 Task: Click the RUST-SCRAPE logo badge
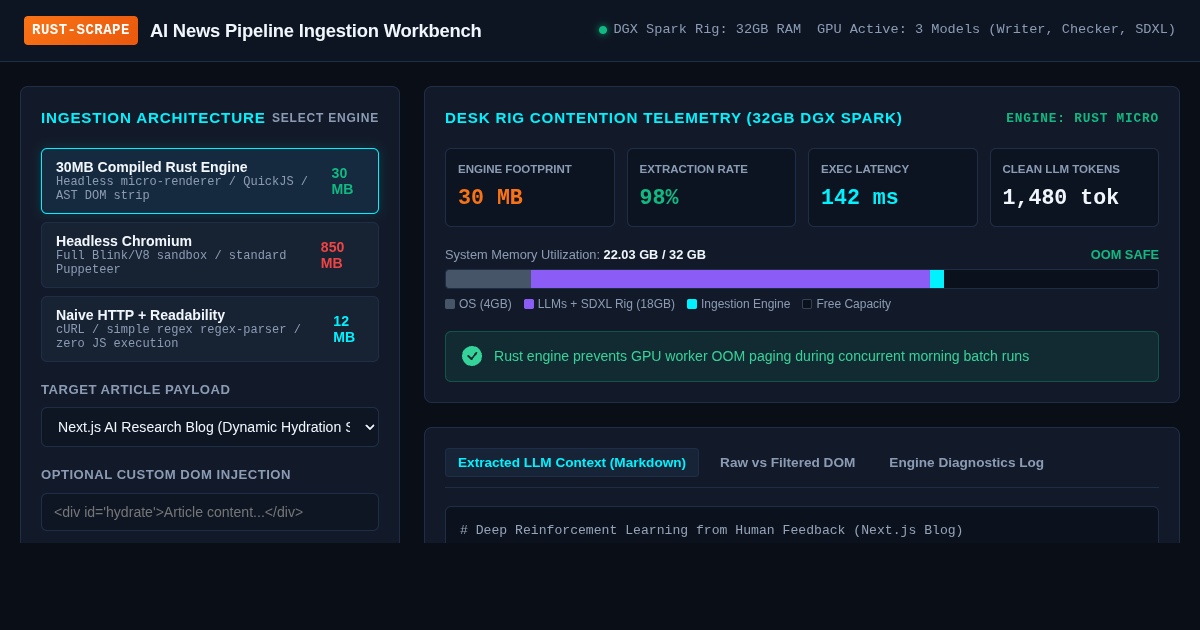click(81, 30)
